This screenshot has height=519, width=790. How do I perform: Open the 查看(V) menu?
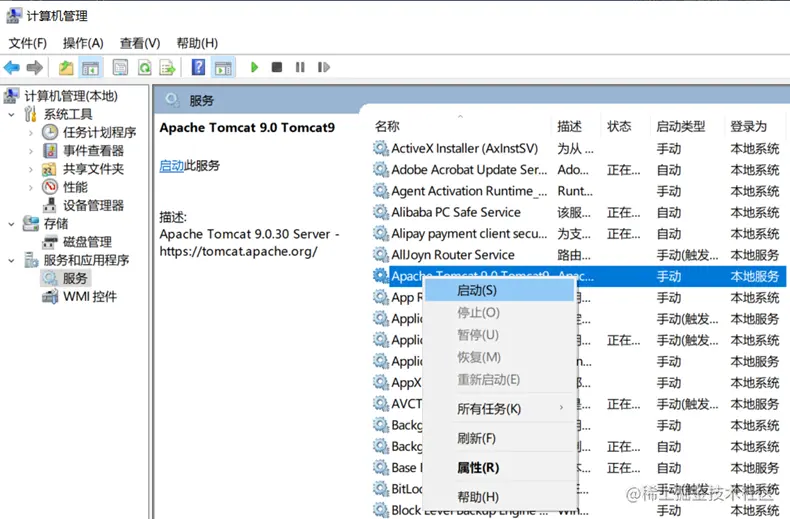[140, 43]
